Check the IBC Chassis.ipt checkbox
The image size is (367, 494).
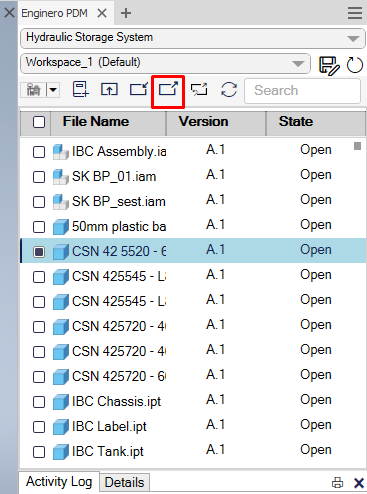[39, 402]
